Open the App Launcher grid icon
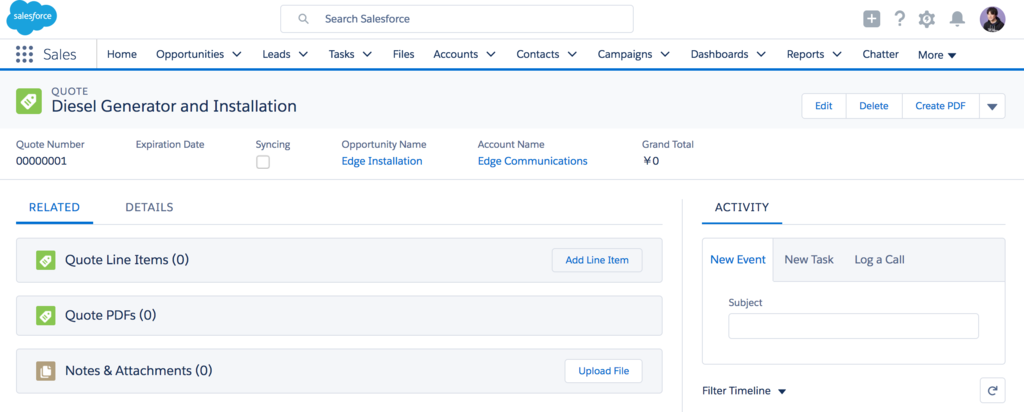The image size is (1024, 412). pyautogui.click(x=24, y=54)
